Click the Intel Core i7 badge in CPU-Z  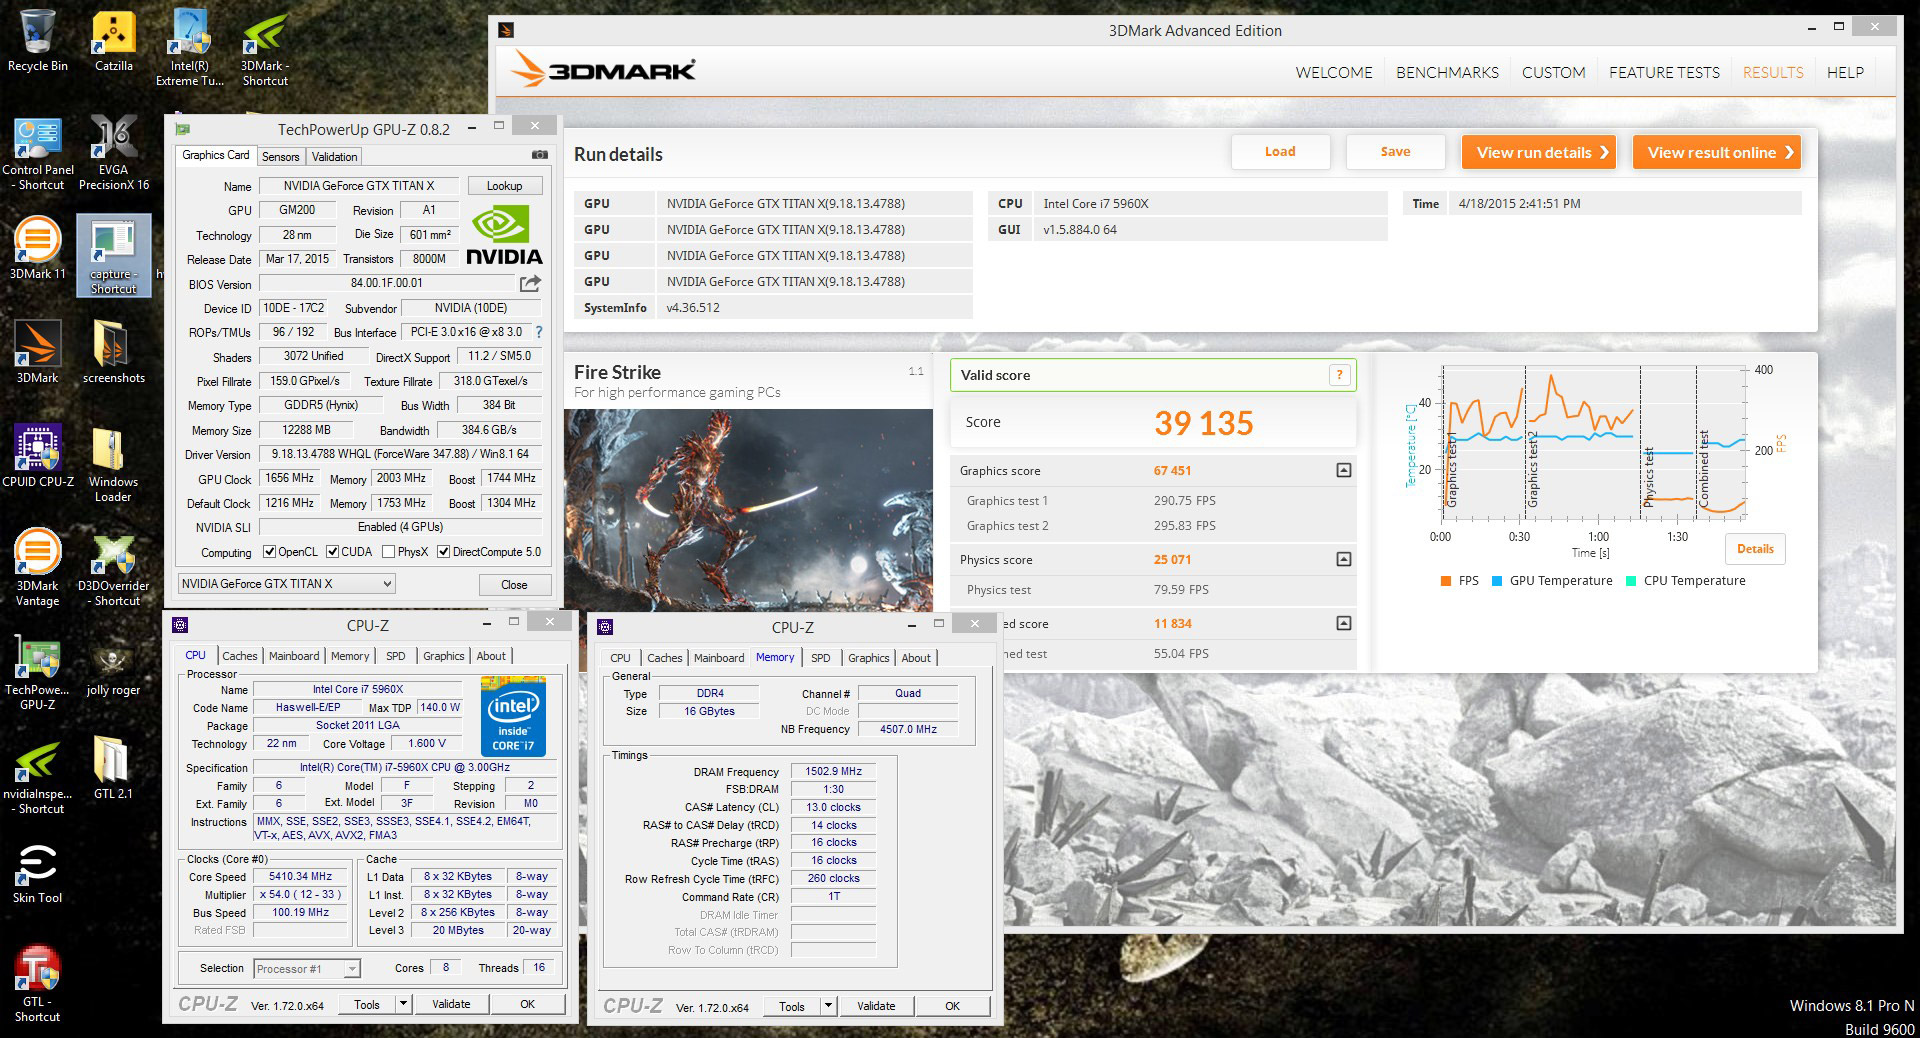pos(513,716)
